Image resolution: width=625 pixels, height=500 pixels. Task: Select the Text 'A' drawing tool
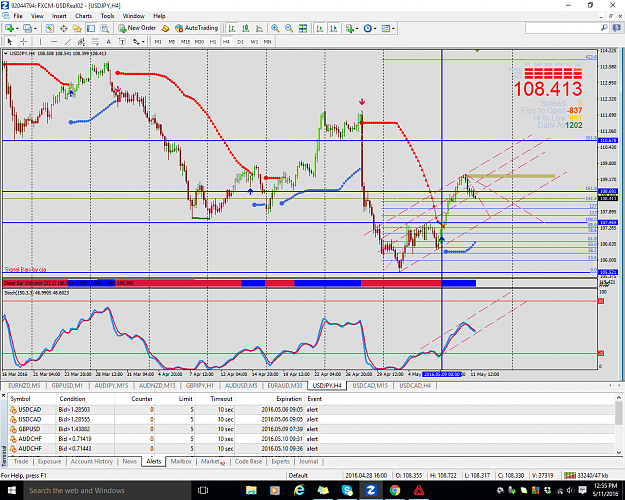(108, 41)
